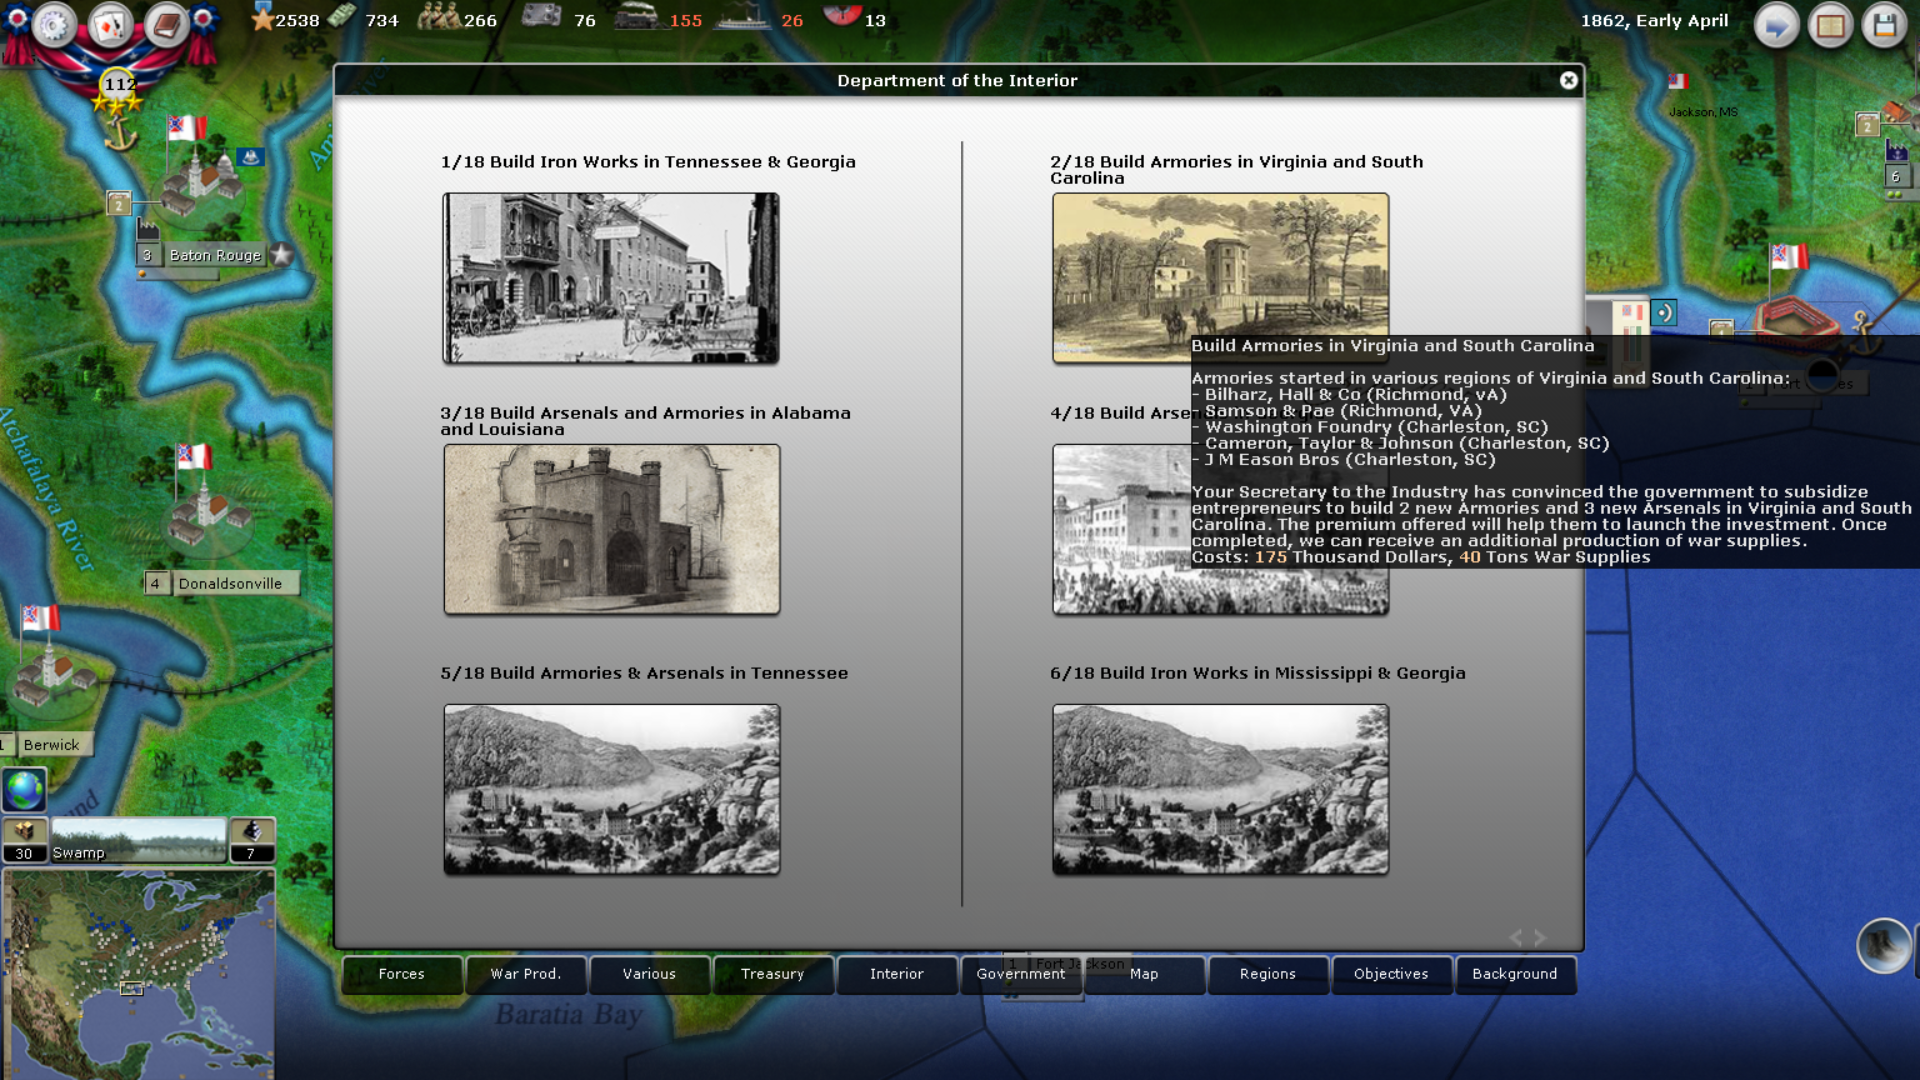
Task: Click the conscripts soldiers resource icon
Action: (438, 17)
